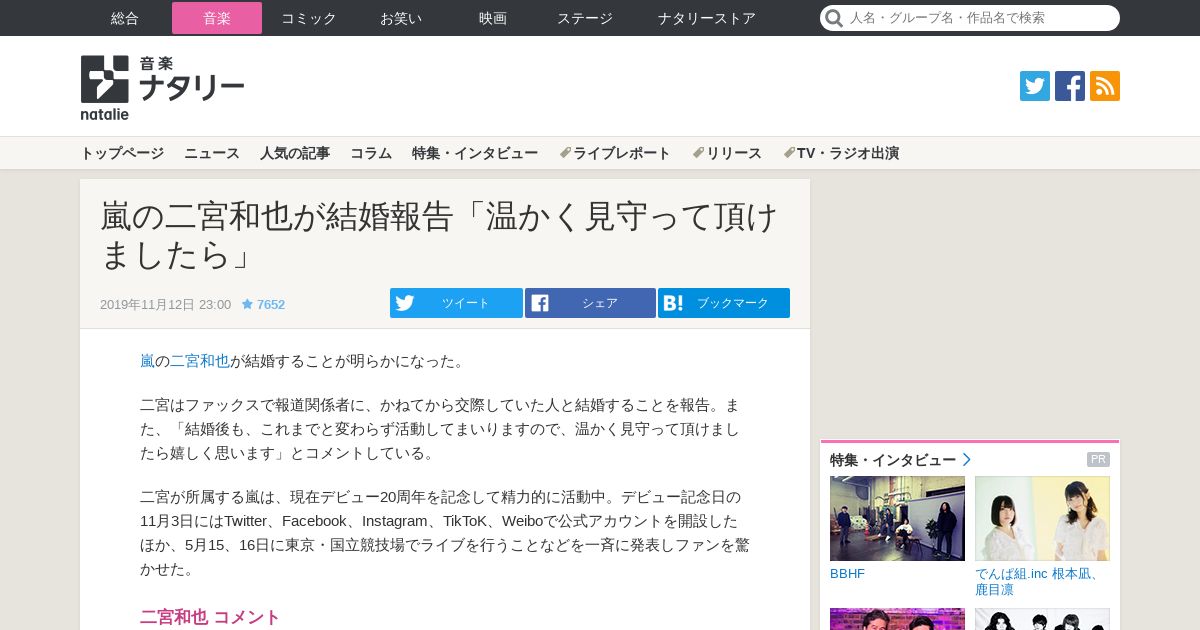
Task: Share the article with the ツイート button
Action: pos(456,303)
